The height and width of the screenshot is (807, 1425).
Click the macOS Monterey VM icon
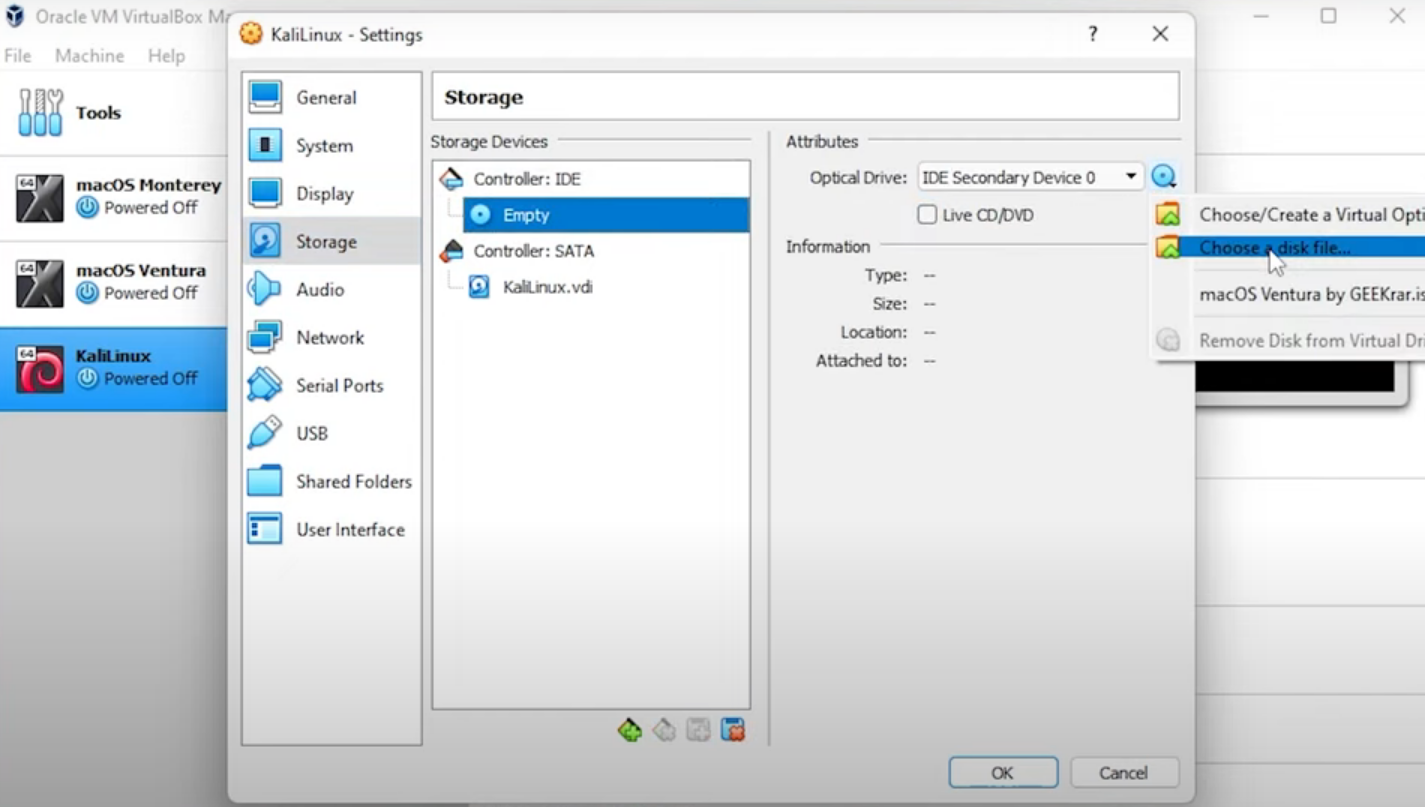pos(40,197)
